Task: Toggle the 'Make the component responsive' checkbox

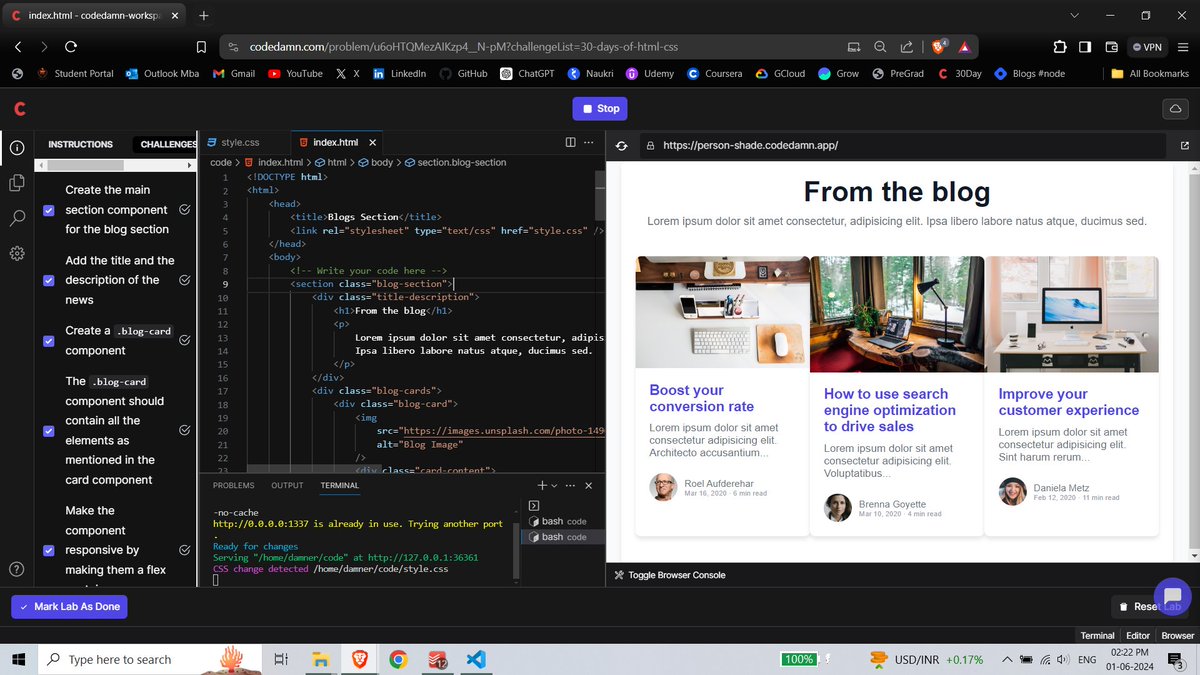Action: (49, 550)
